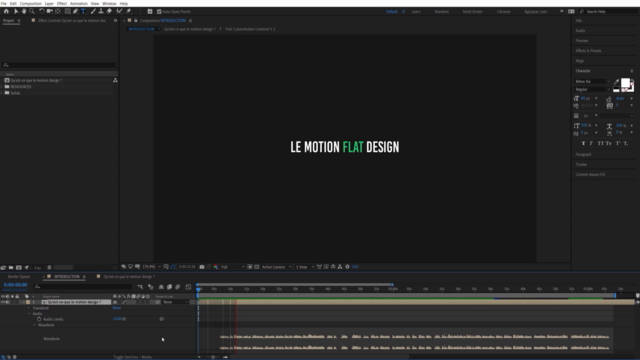Viewport: 640px width, 360px height.
Task: Open the Composition menu
Action: click(x=31, y=3)
